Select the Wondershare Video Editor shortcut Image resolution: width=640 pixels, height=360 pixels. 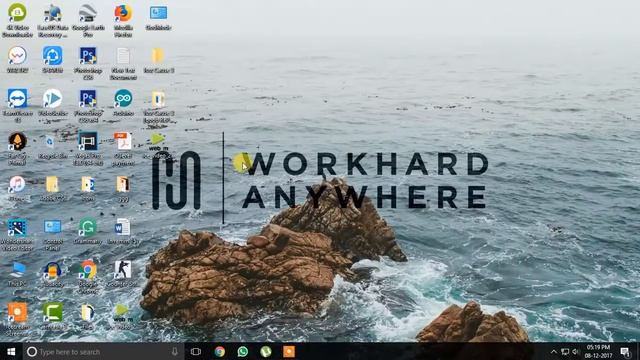(17, 234)
